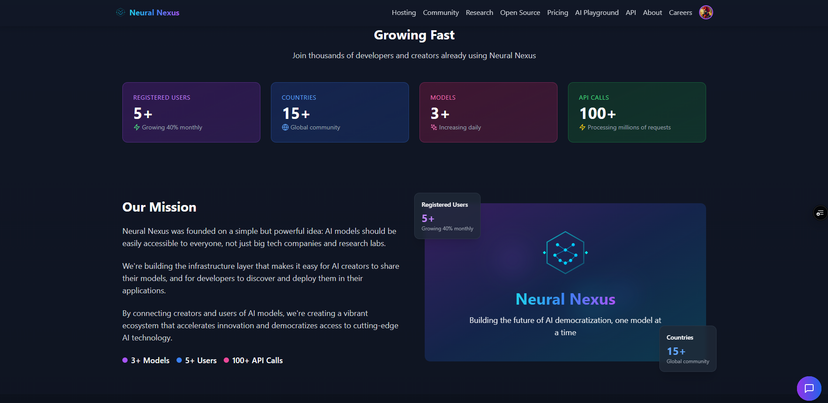This screenshot has height=403, width=828.
Task: Click the Join thousands of developers subtitle
Action: [x=414, y=55]
